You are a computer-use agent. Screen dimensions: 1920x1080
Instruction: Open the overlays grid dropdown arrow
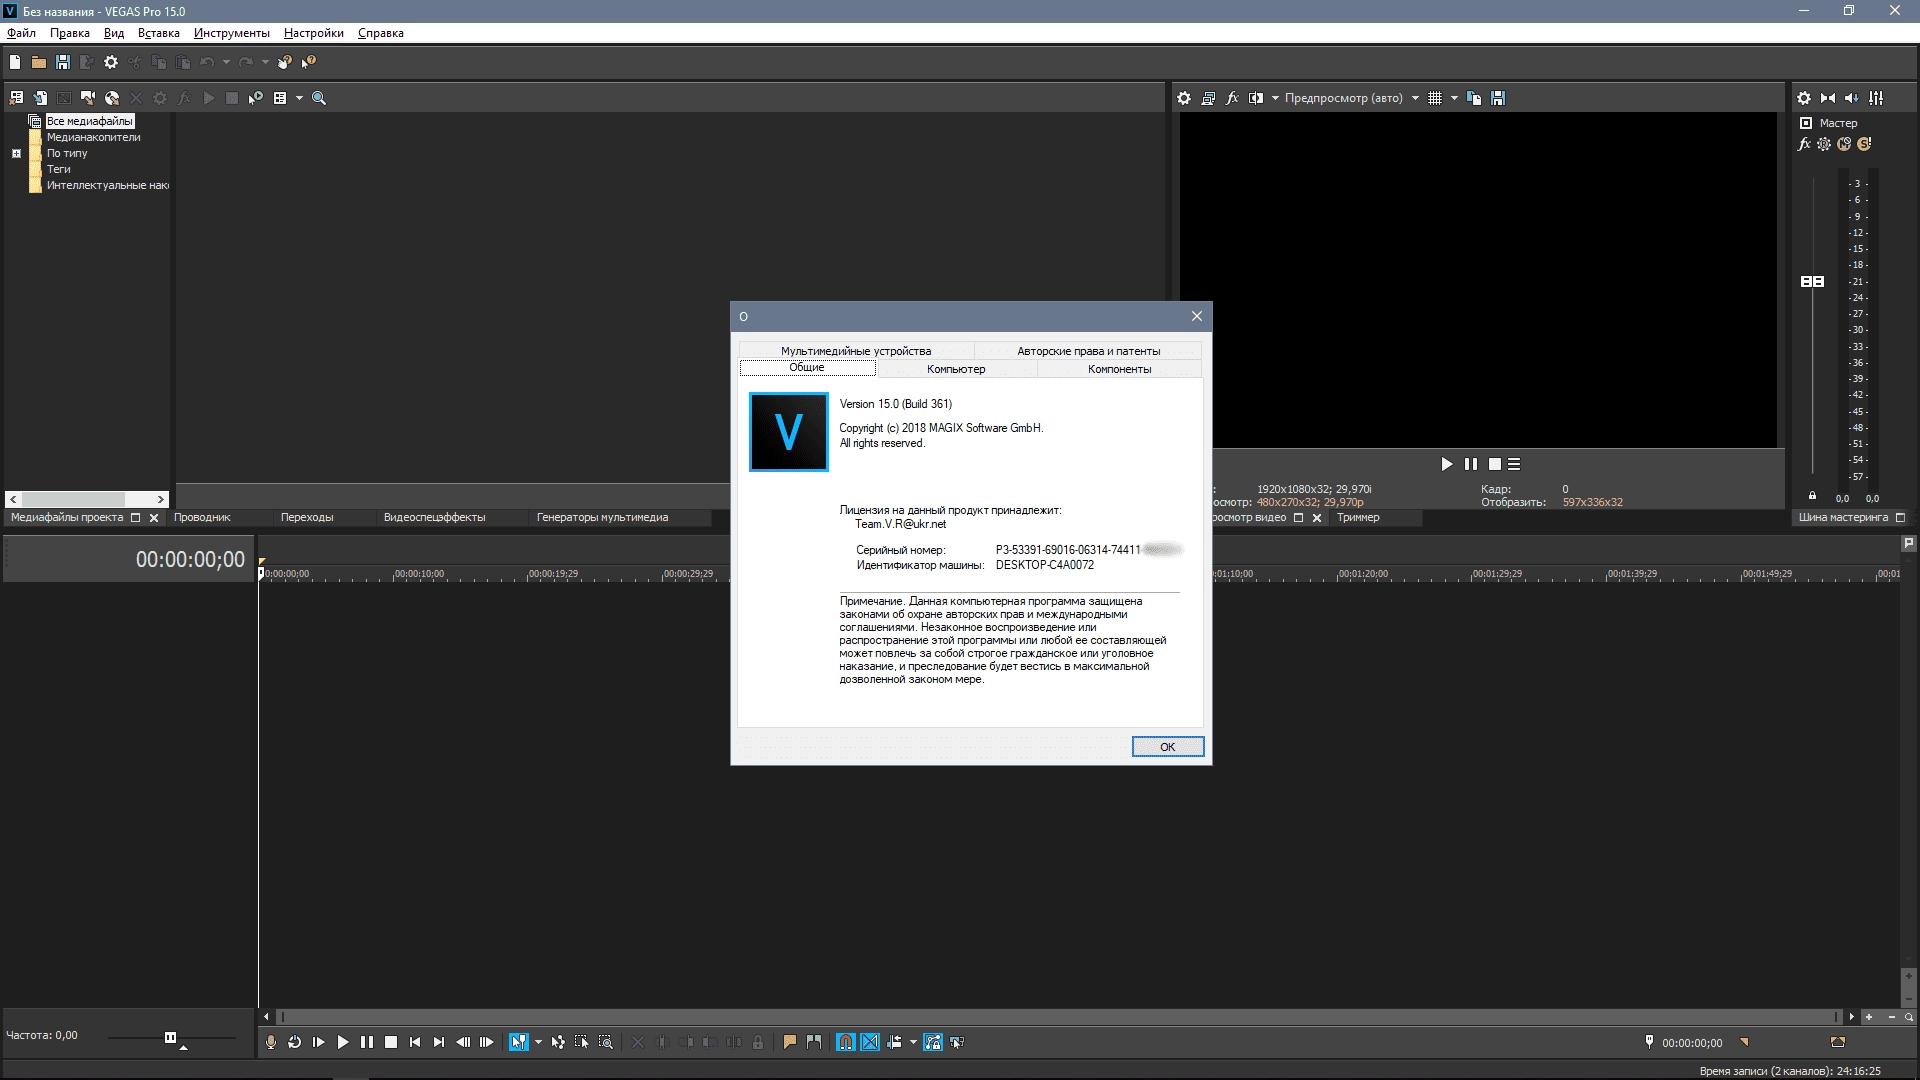1454,98
